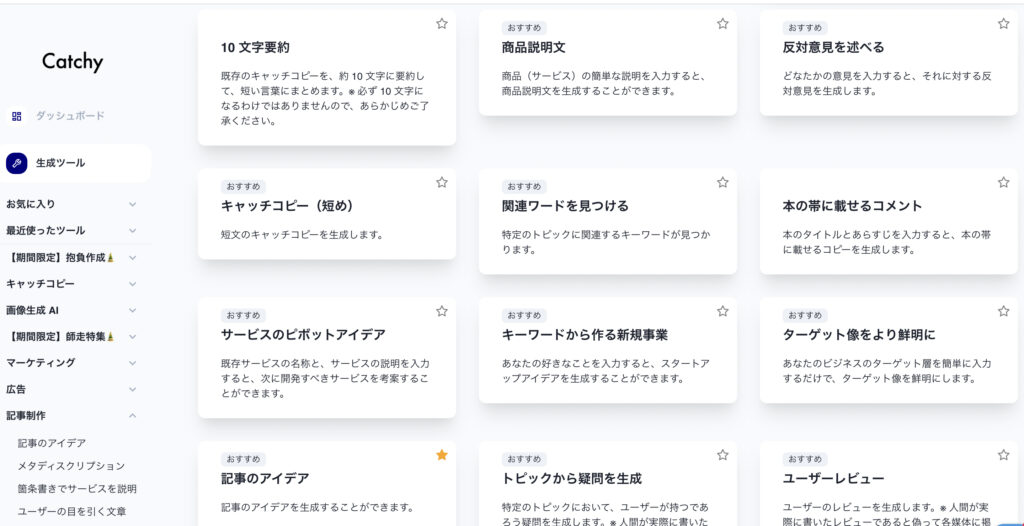Toggle star on 反対意見を述べる card
Viewport: 1024px width, 526px height.
click(1003, 24)
